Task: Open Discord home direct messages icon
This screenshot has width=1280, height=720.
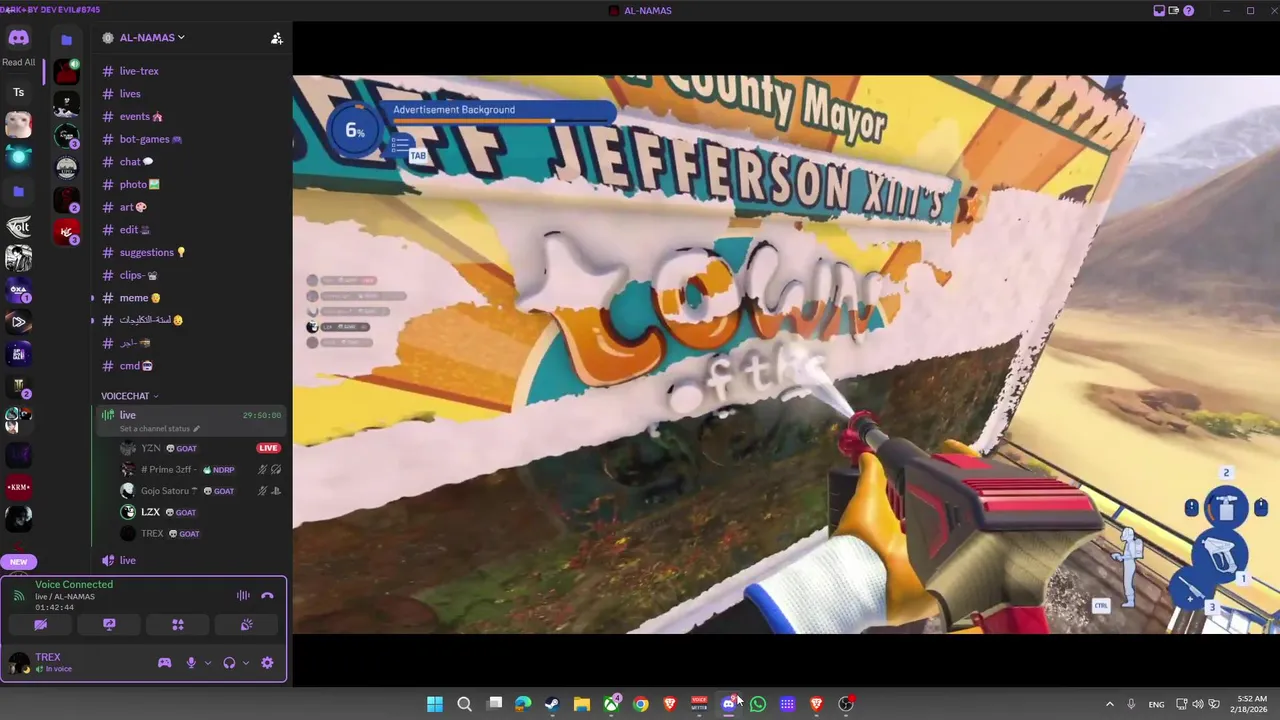Action: coord(18,38)
